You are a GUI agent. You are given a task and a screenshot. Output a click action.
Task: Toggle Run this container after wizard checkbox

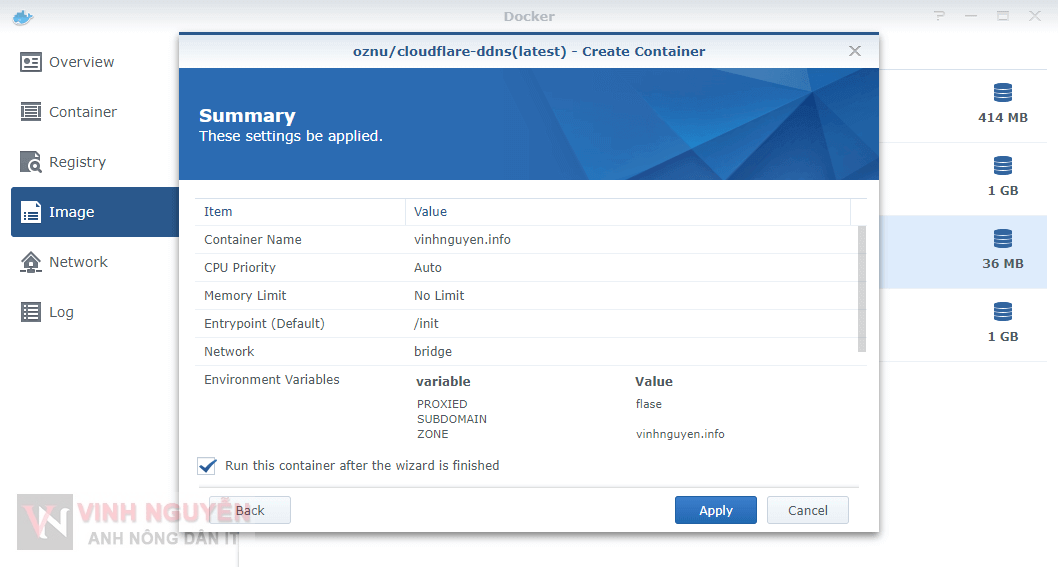[x=206, y=466]
